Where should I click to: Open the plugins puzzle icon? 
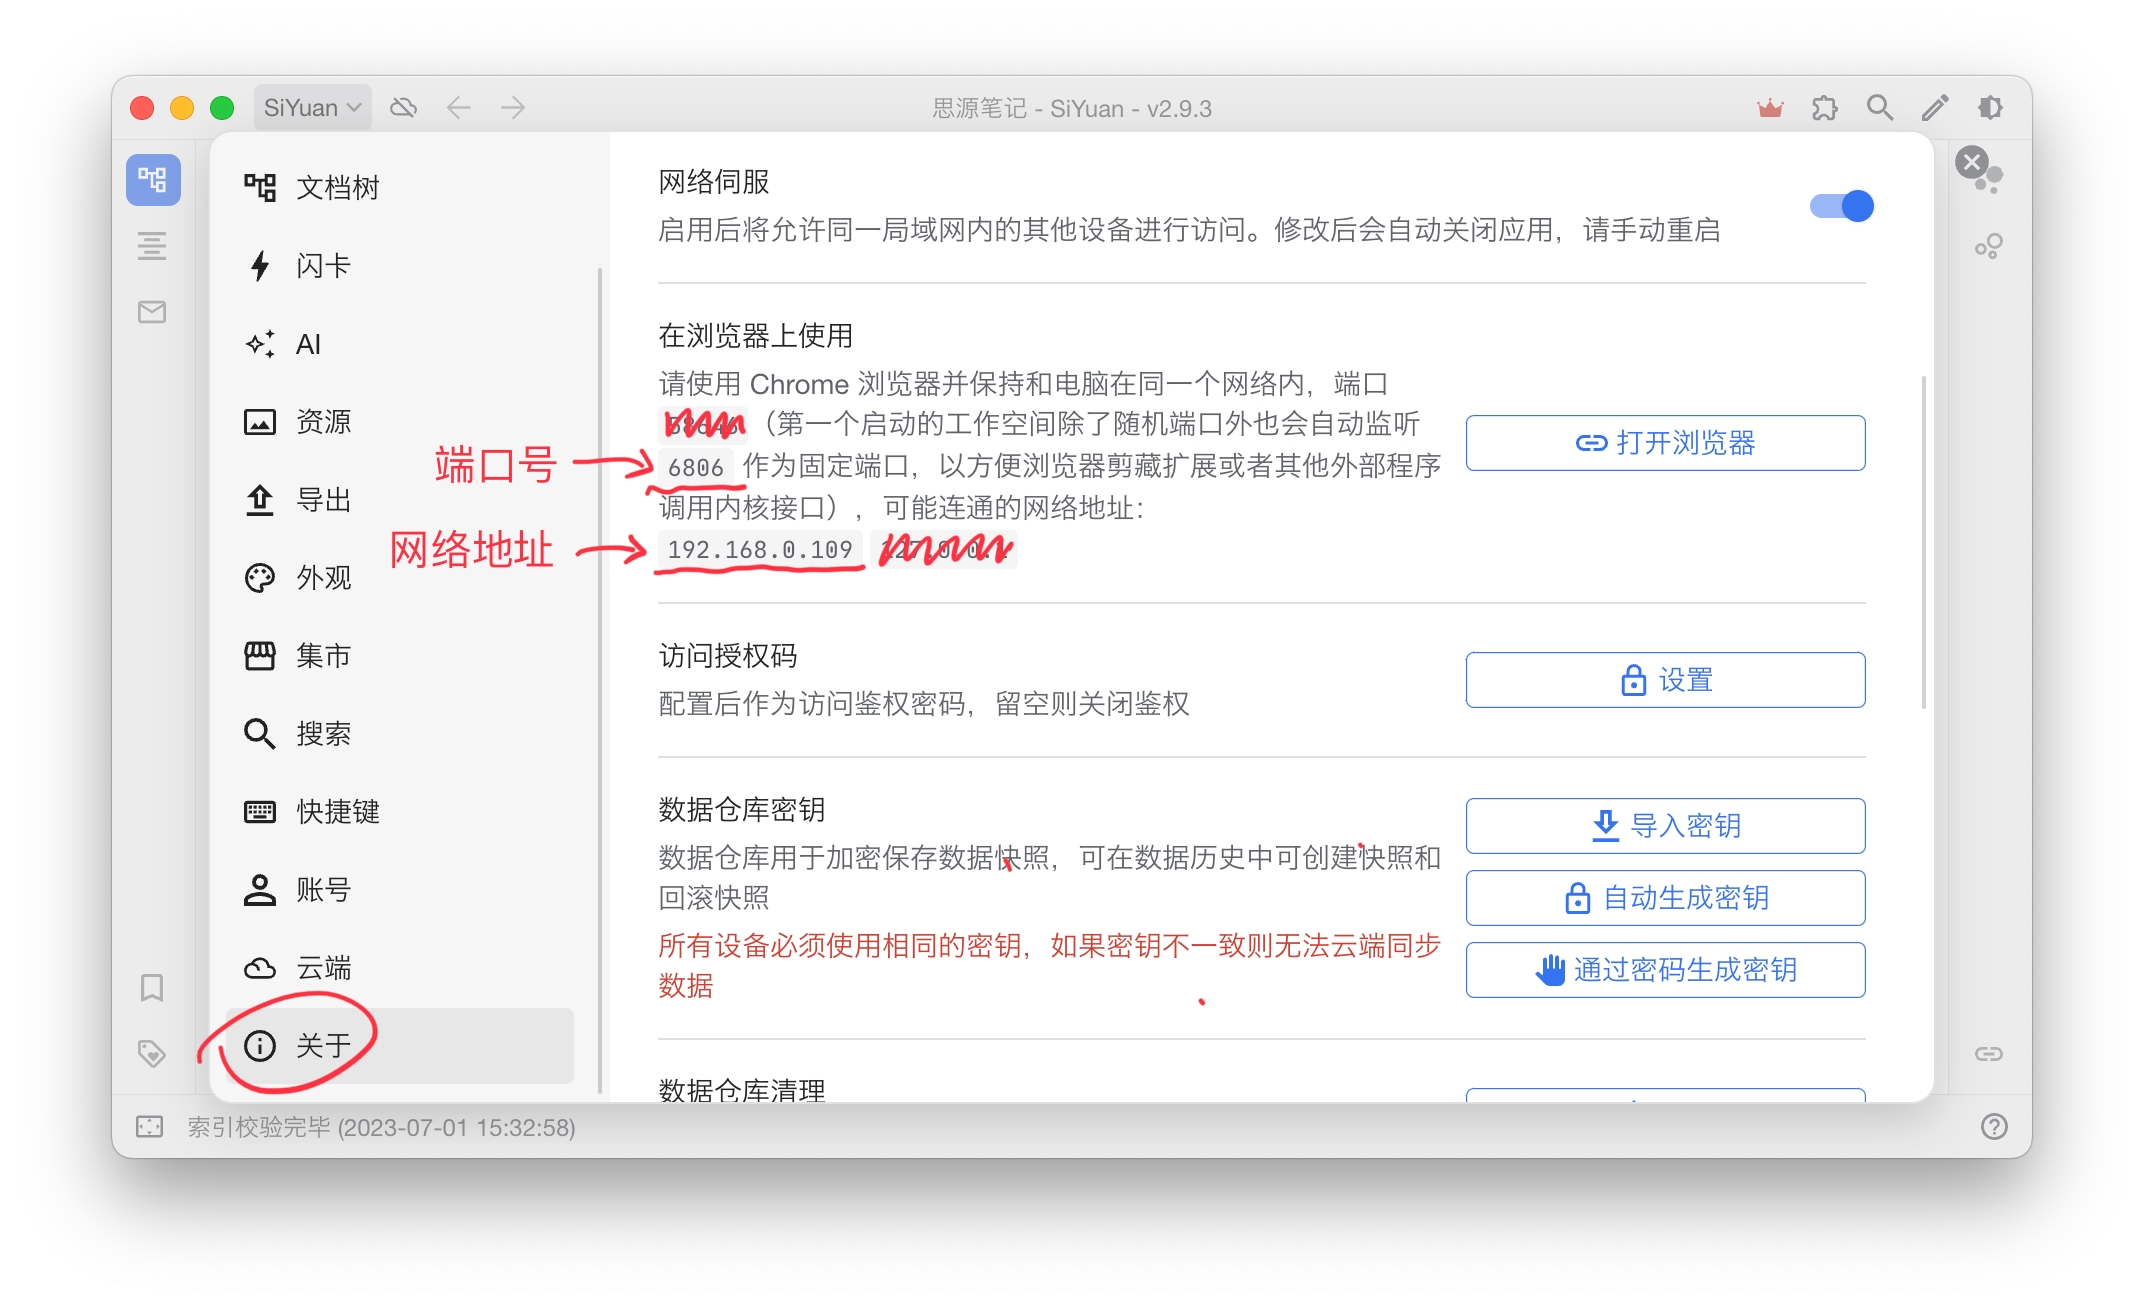[x=1825, y=108]
